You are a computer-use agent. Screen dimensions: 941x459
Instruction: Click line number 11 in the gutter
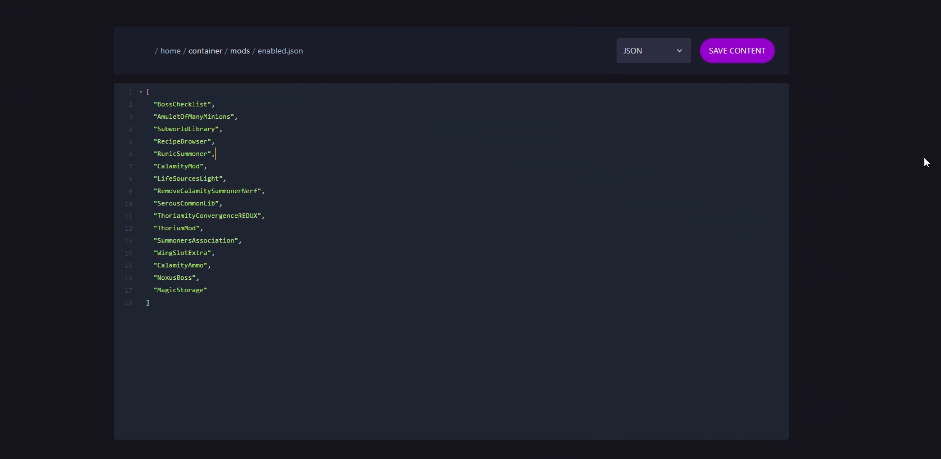[128, 216]
